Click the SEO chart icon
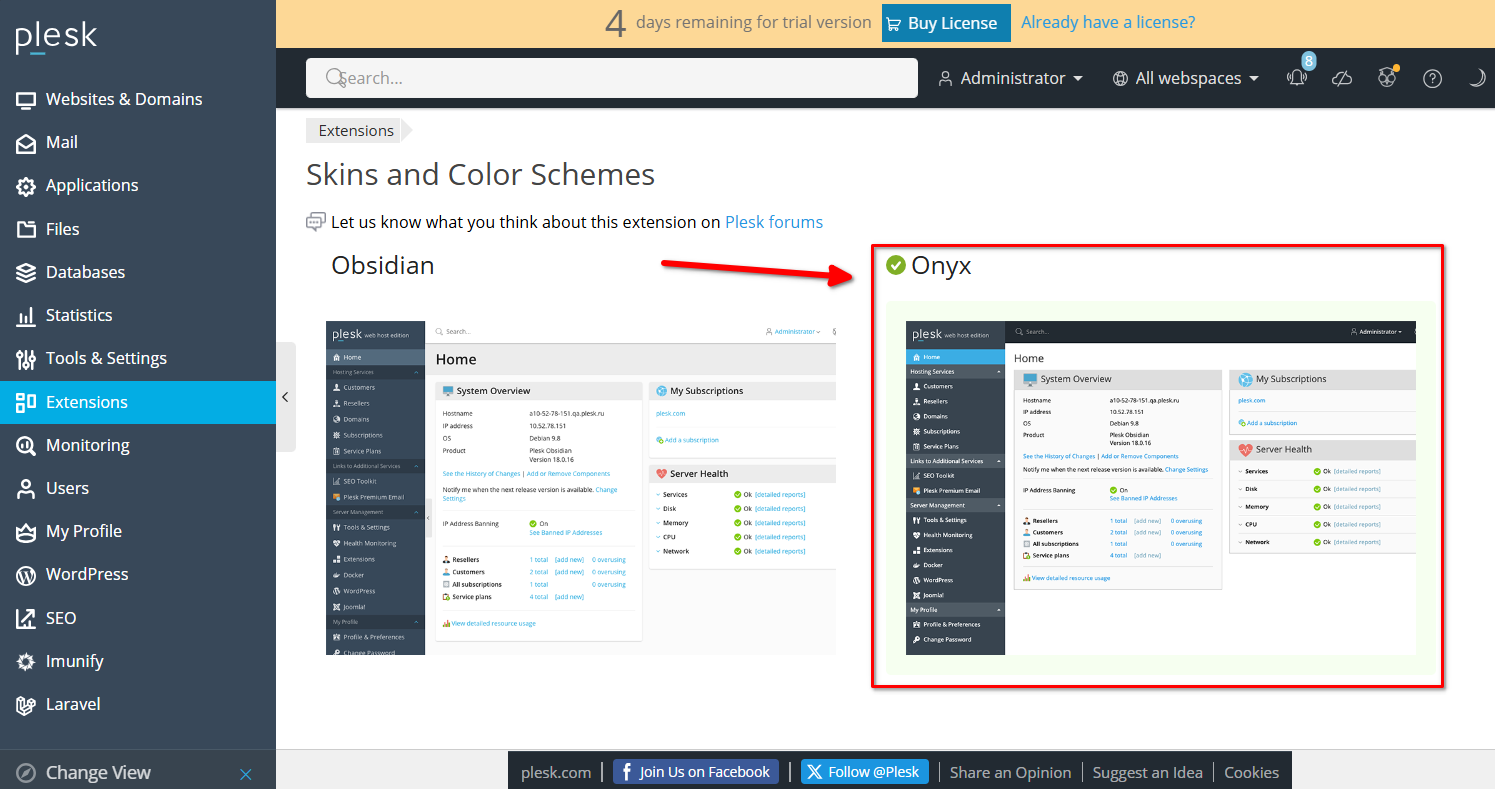 point(26,618)
